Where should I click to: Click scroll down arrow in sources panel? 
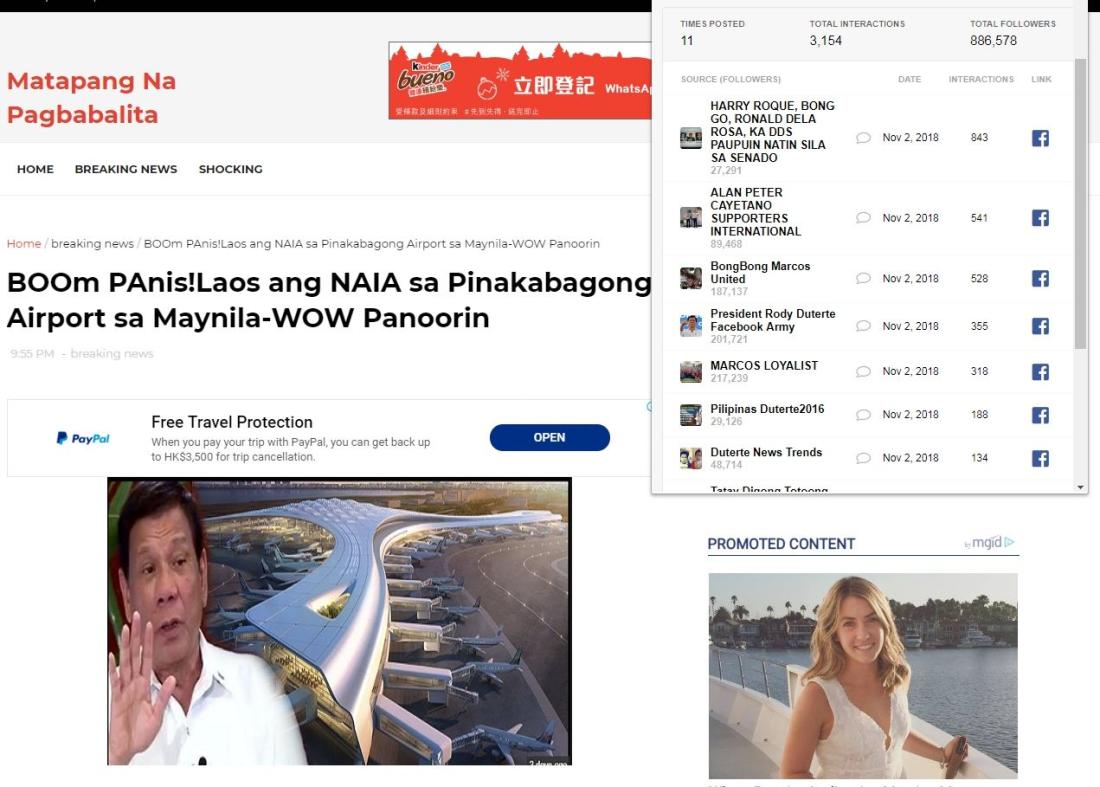[1080, 487]
